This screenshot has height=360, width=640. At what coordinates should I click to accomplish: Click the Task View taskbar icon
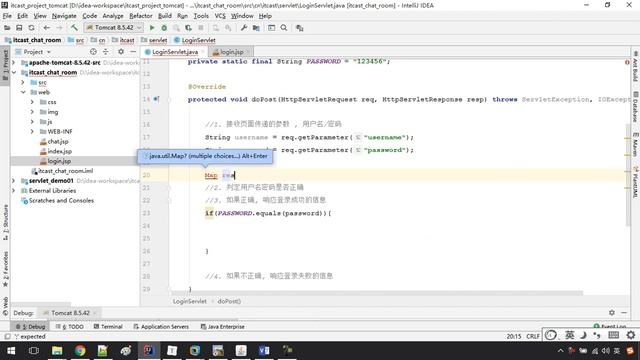[x=34, y=351]
